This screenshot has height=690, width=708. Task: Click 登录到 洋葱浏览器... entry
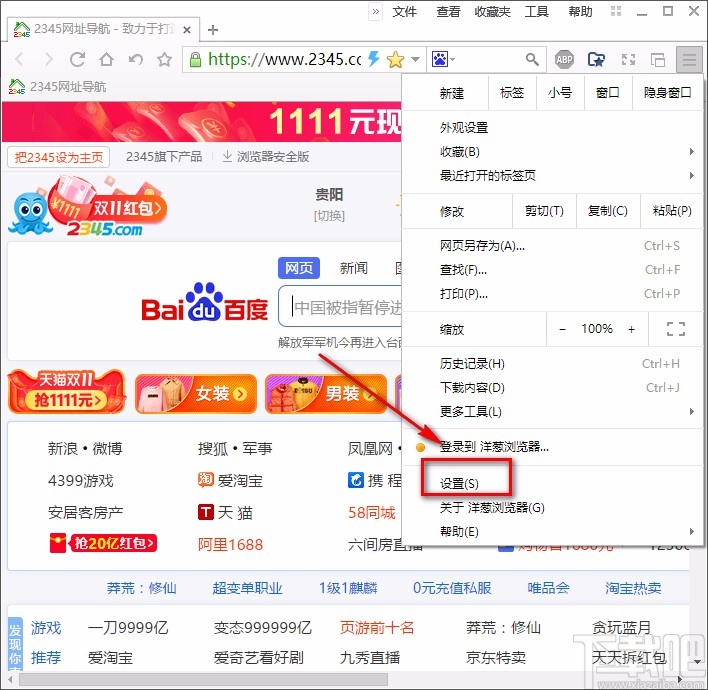552,447
